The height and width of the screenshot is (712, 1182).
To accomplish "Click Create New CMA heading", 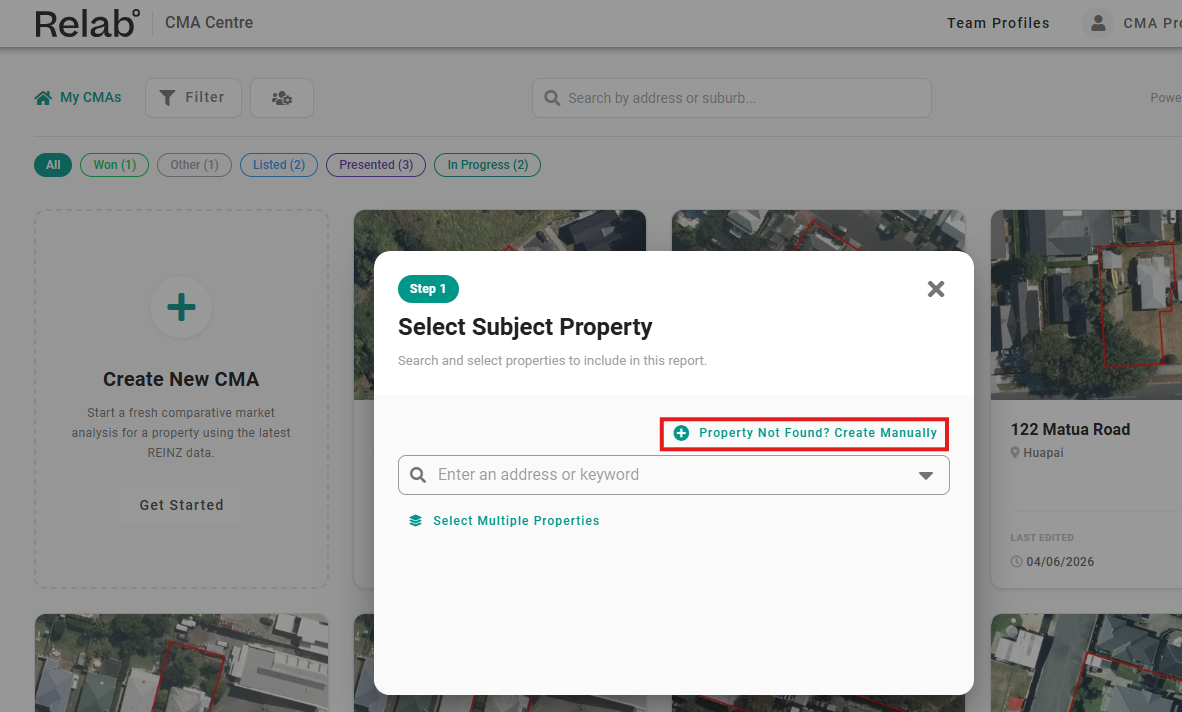I will coord(181,379).
